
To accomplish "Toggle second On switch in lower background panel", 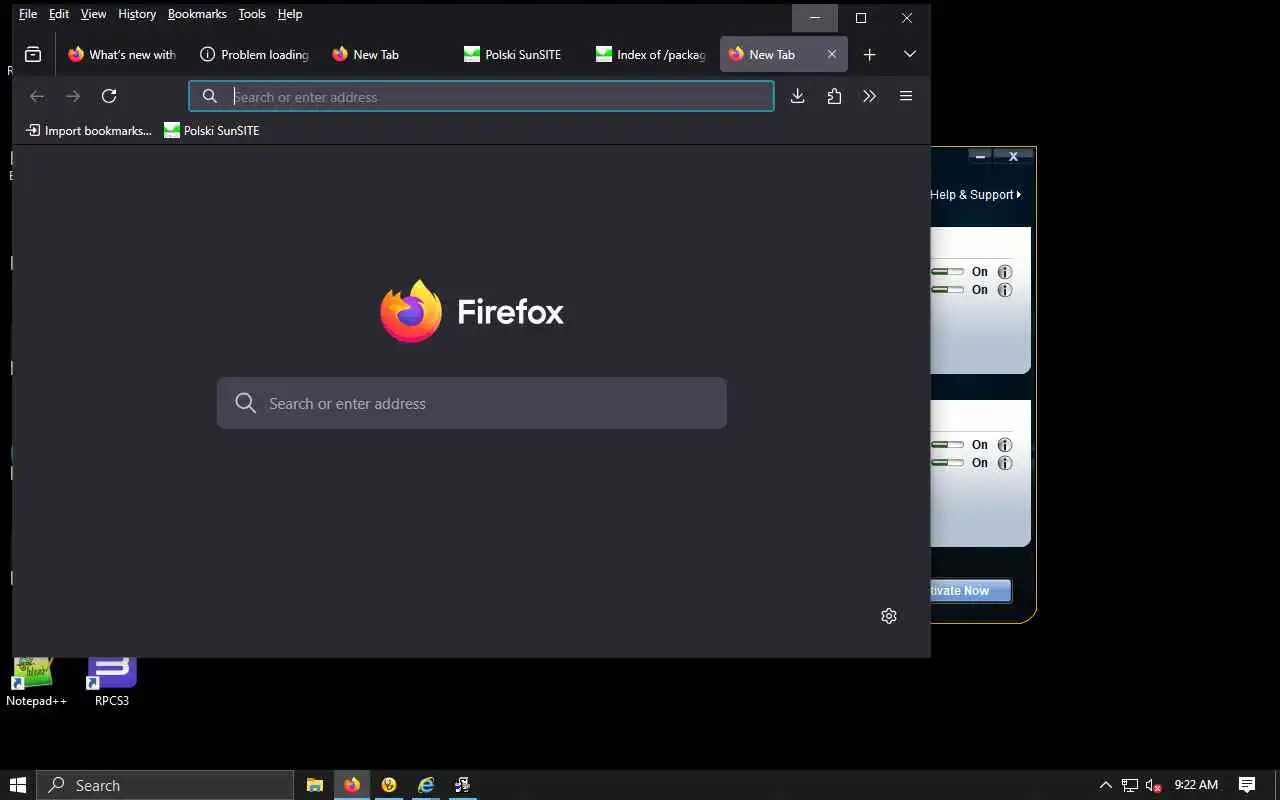I will tap(947, 463).
